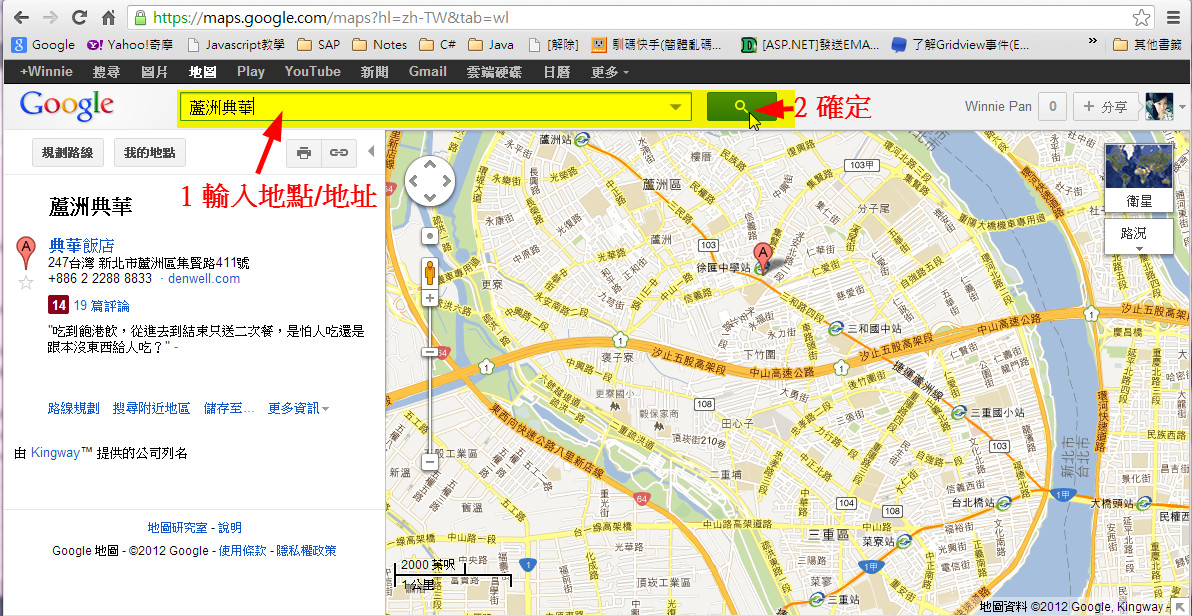Image resolution: width=1192 pixels, height=616 pixels.
Task: Click the 儲存至... link
Action: click(x=229, y=408)
